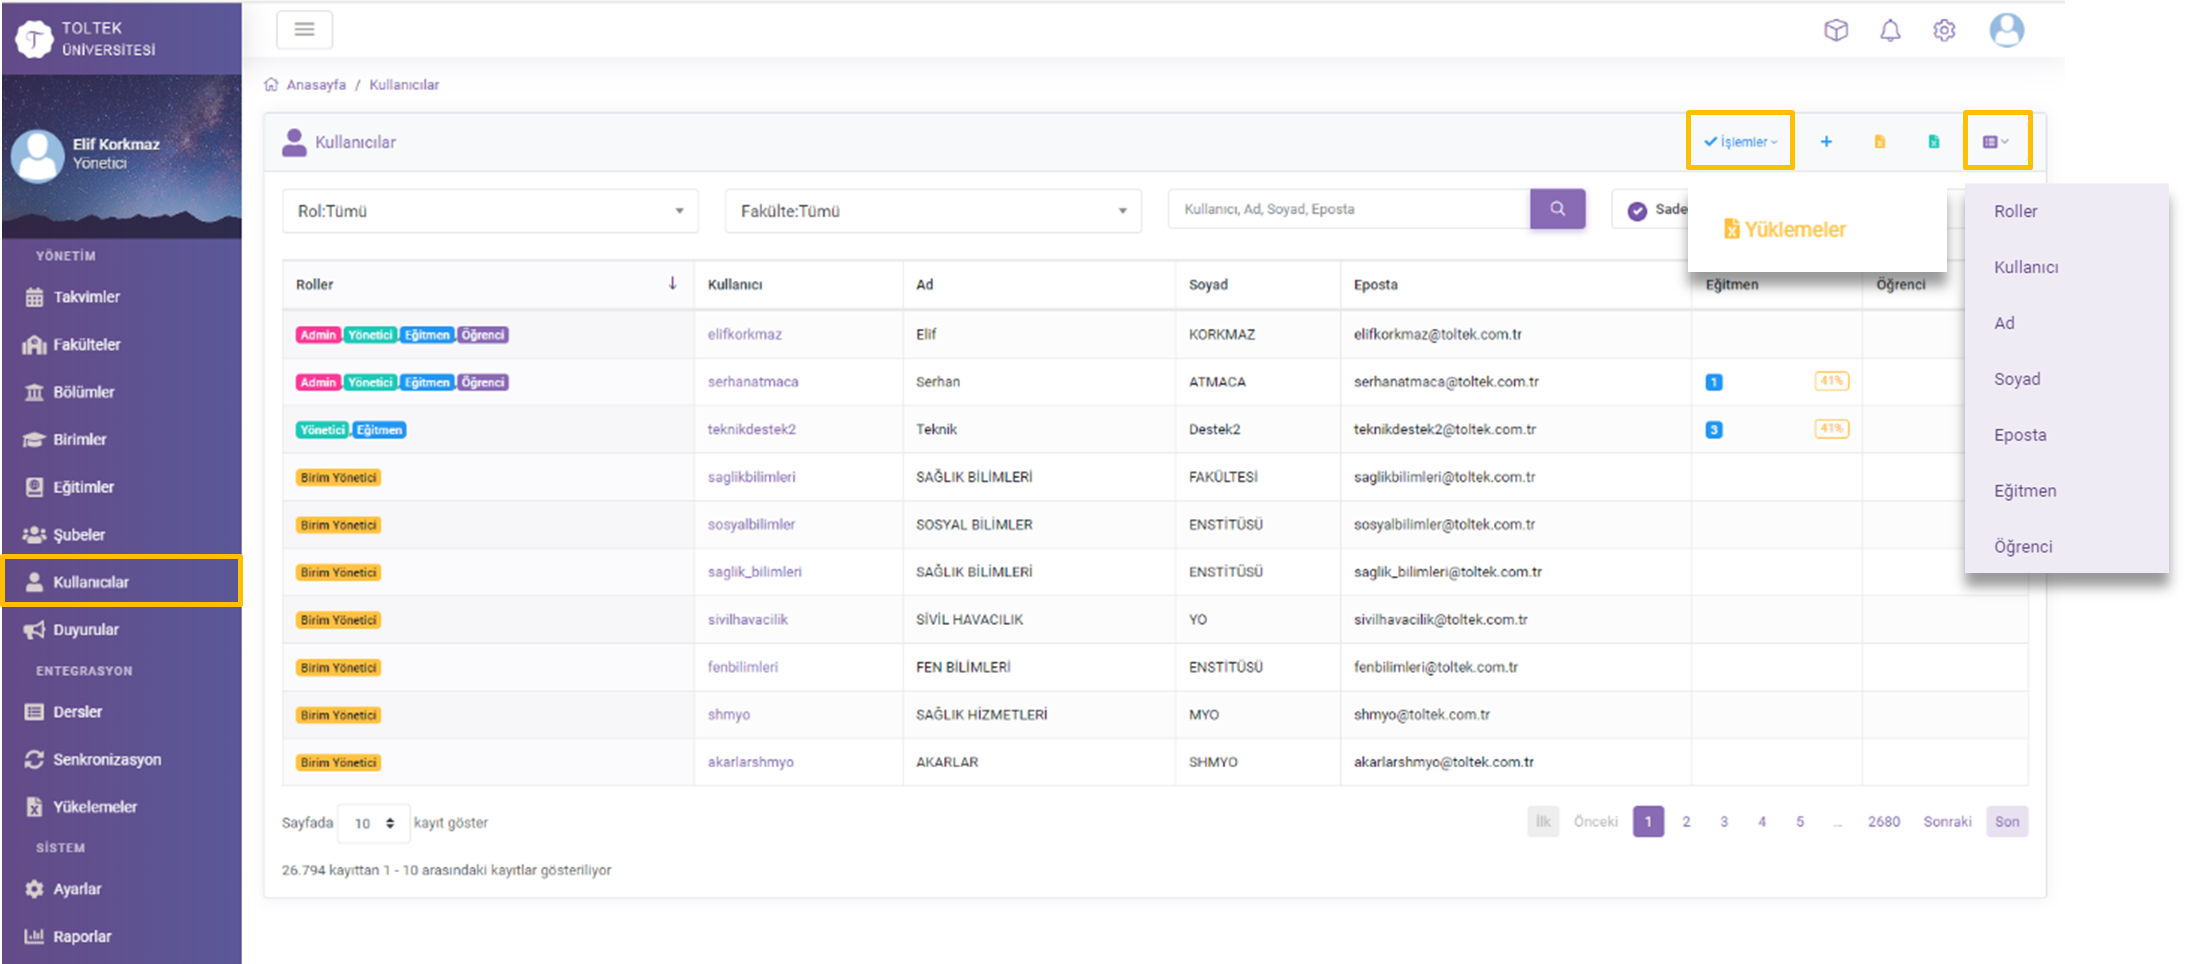The width and height of the screenshot is (2188, 964).
Task: Click the hamburger menu toggle button
Action: 304,30
